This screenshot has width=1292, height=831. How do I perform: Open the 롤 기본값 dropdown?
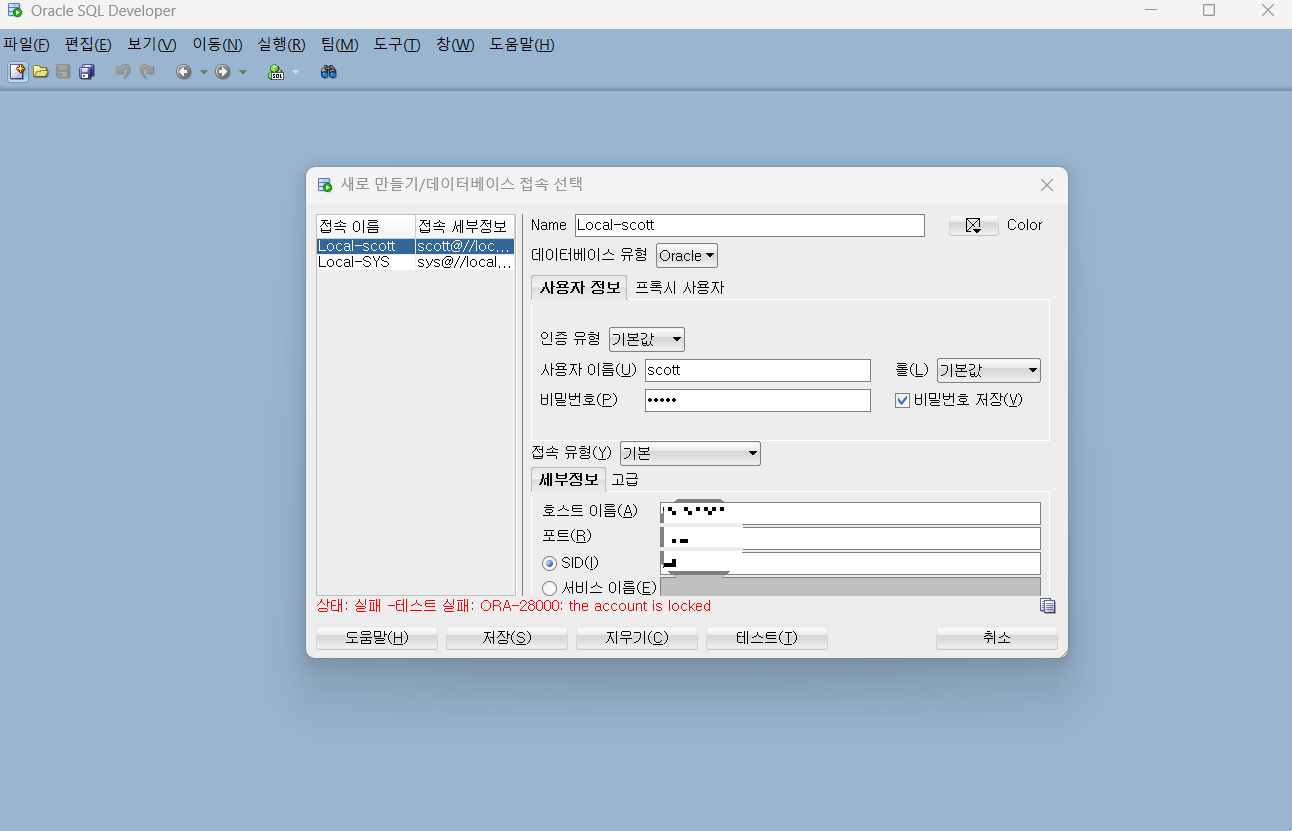coord(989,371)
